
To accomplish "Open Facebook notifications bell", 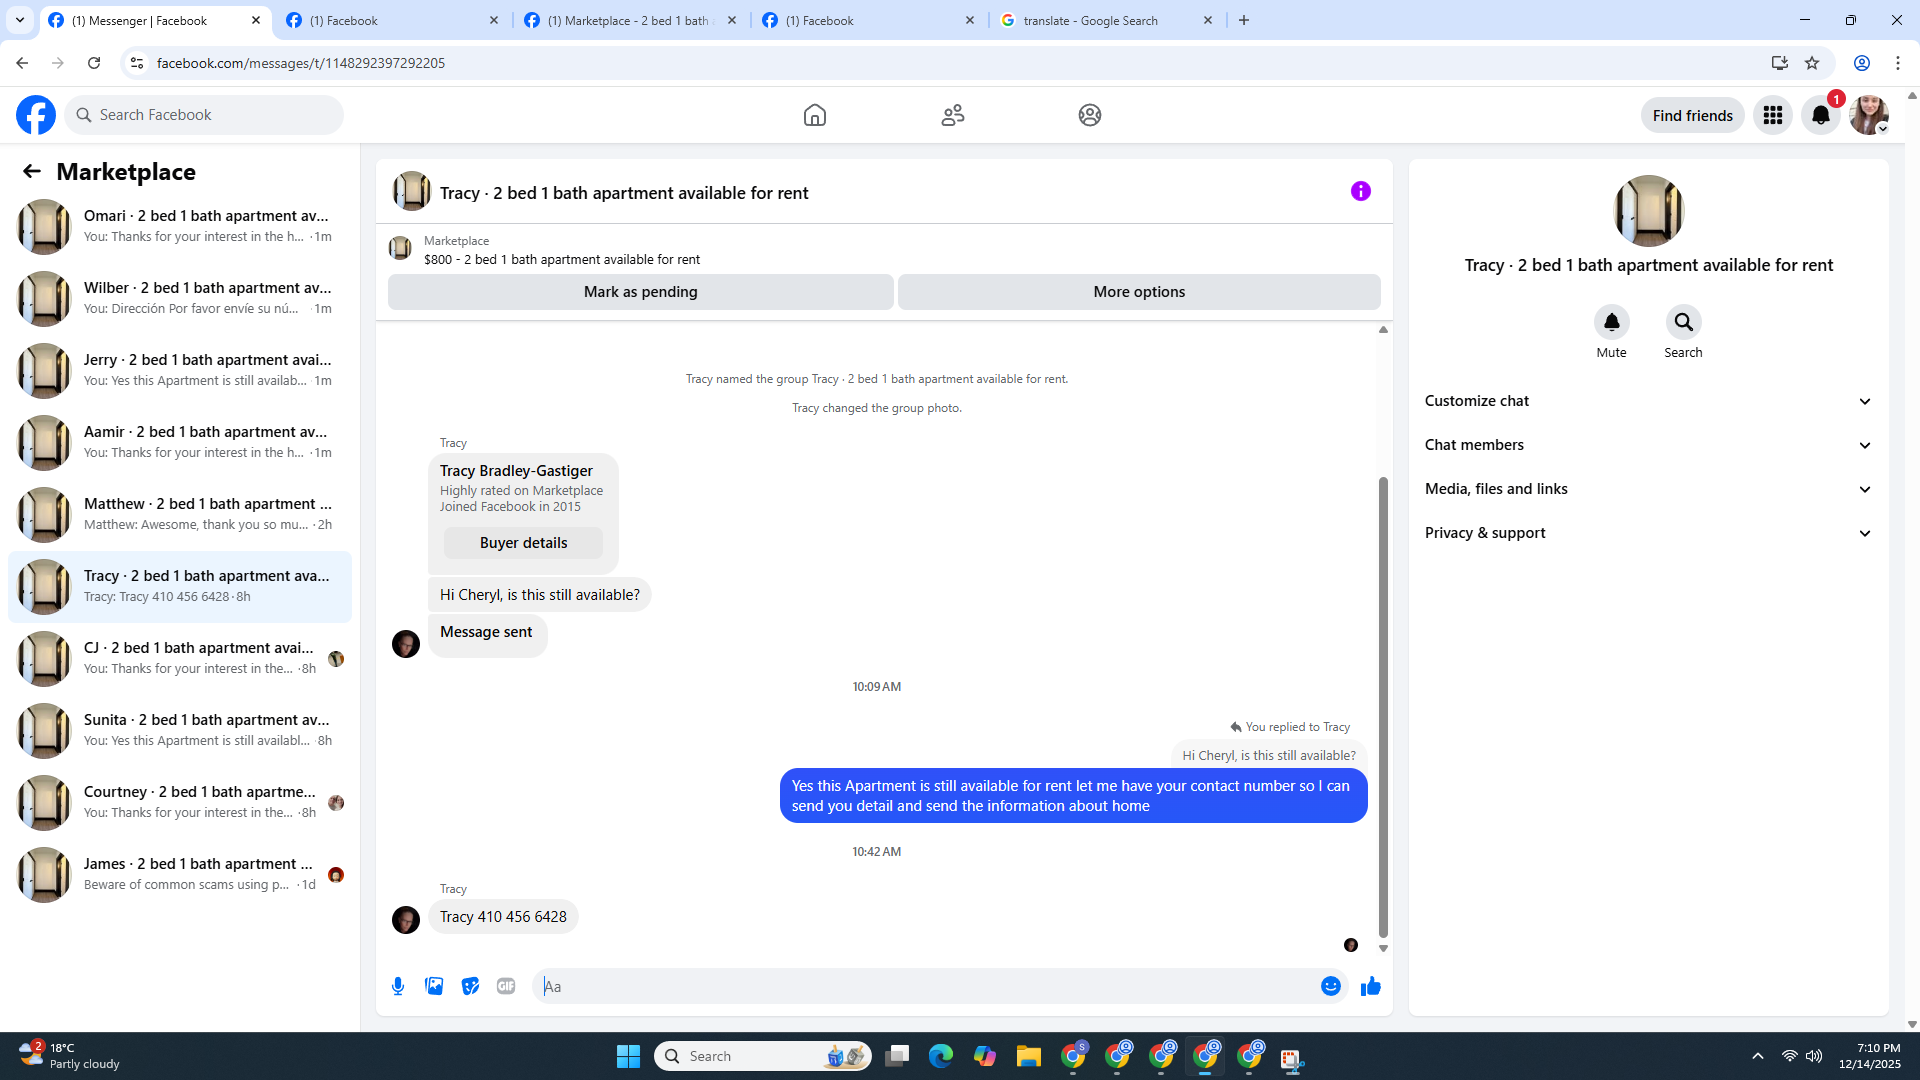I will 1820,115.
